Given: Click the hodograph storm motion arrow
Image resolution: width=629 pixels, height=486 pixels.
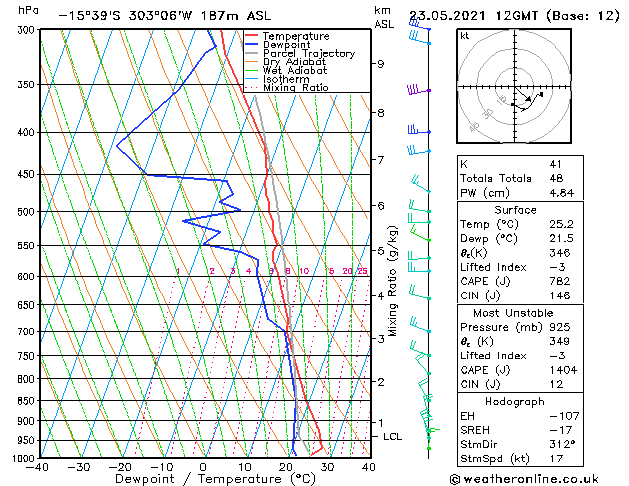Looking at the screenshot, I should click(523, 95).
